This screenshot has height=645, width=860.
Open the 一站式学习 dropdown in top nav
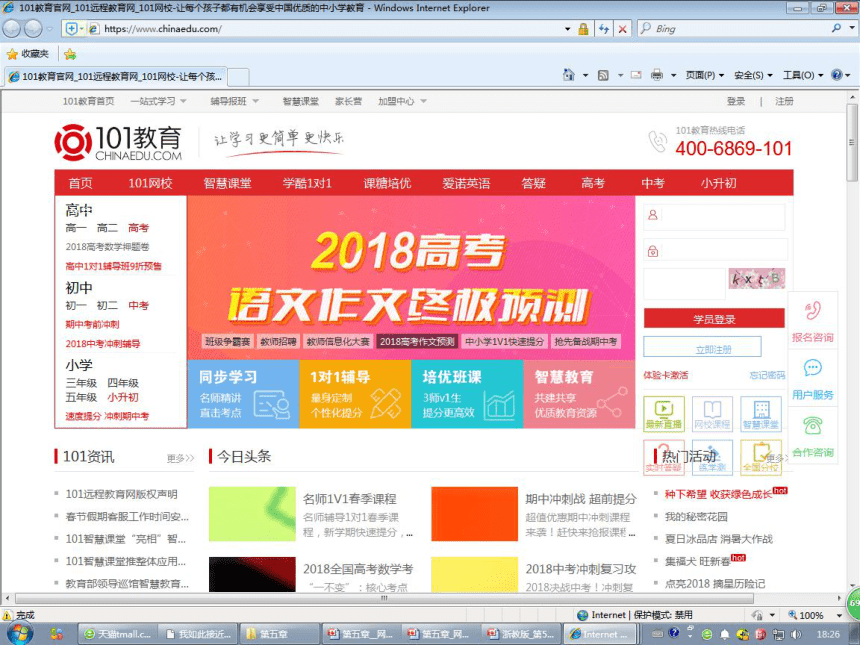pos(159,101)
